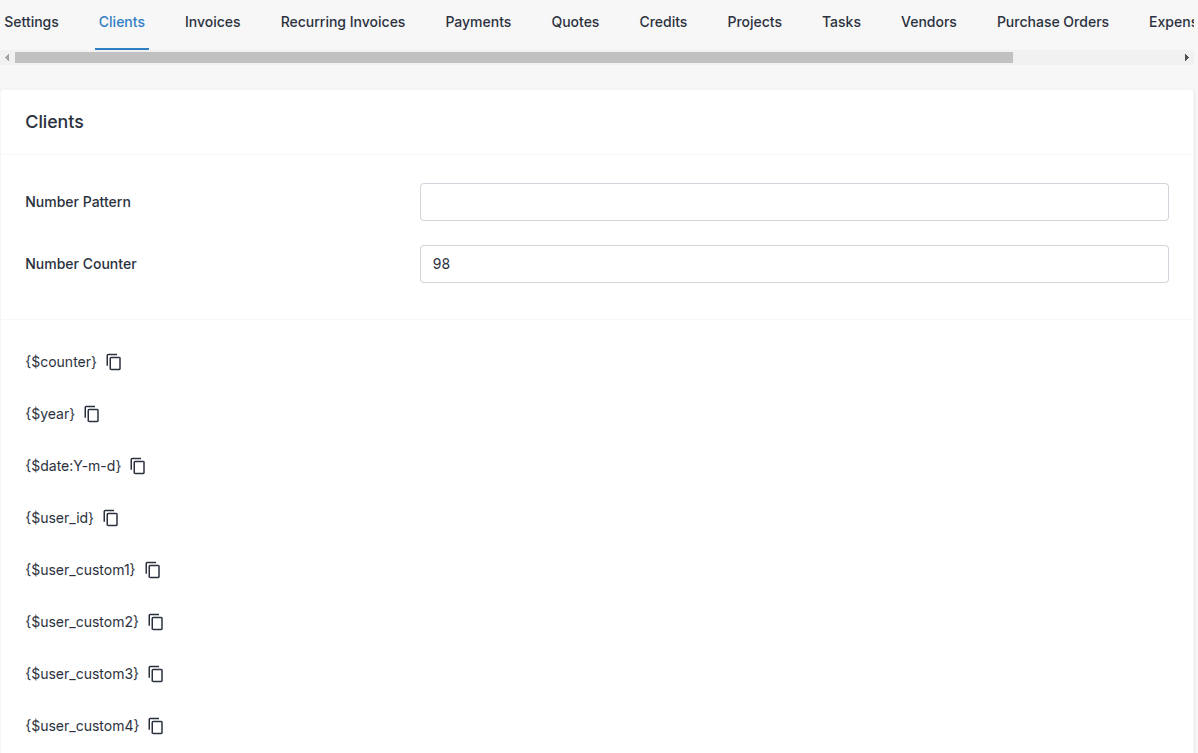The height and width of the screenshot is (753, 1198).
Task: Click the horizontal tab scrollbar thumb
Action: (x=513, y=58)
